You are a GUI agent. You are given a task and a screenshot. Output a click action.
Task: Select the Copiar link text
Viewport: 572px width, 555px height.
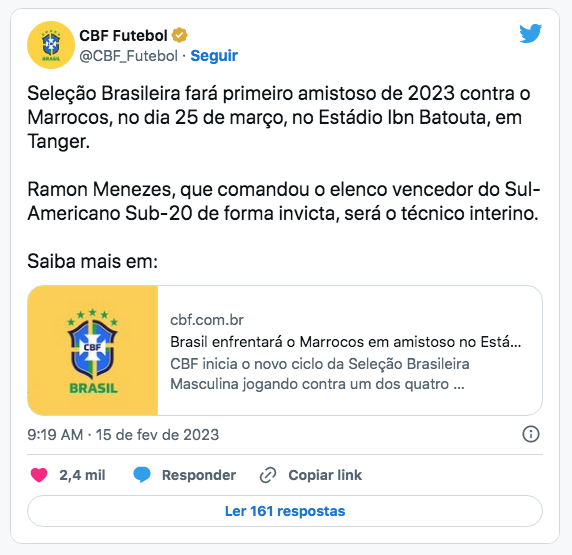pos(325,475)
